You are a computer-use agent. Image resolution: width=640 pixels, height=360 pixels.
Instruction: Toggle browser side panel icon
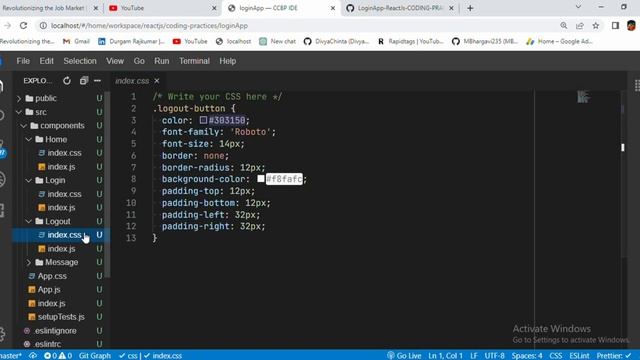tap(616, 25)
